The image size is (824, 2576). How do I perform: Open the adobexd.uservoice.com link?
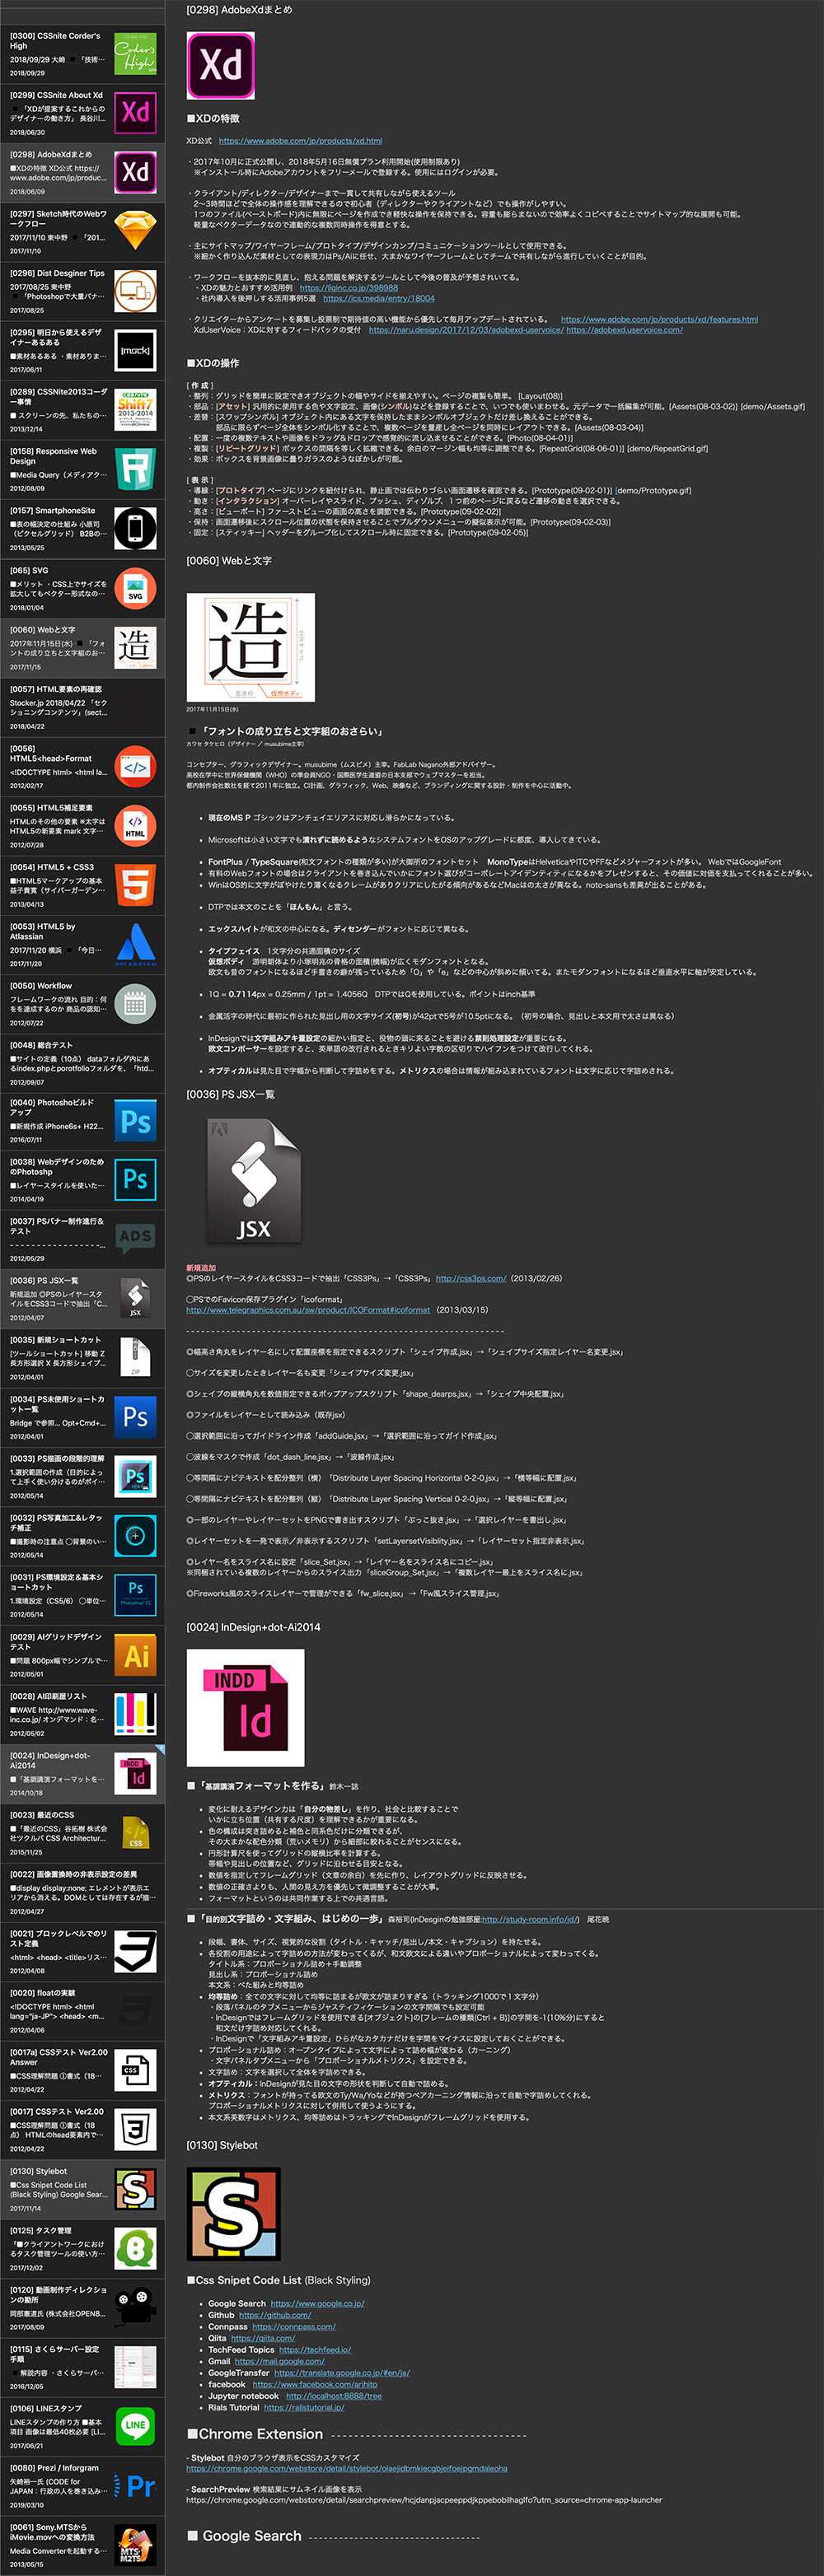pyautogui.click(x=624, y=330)
